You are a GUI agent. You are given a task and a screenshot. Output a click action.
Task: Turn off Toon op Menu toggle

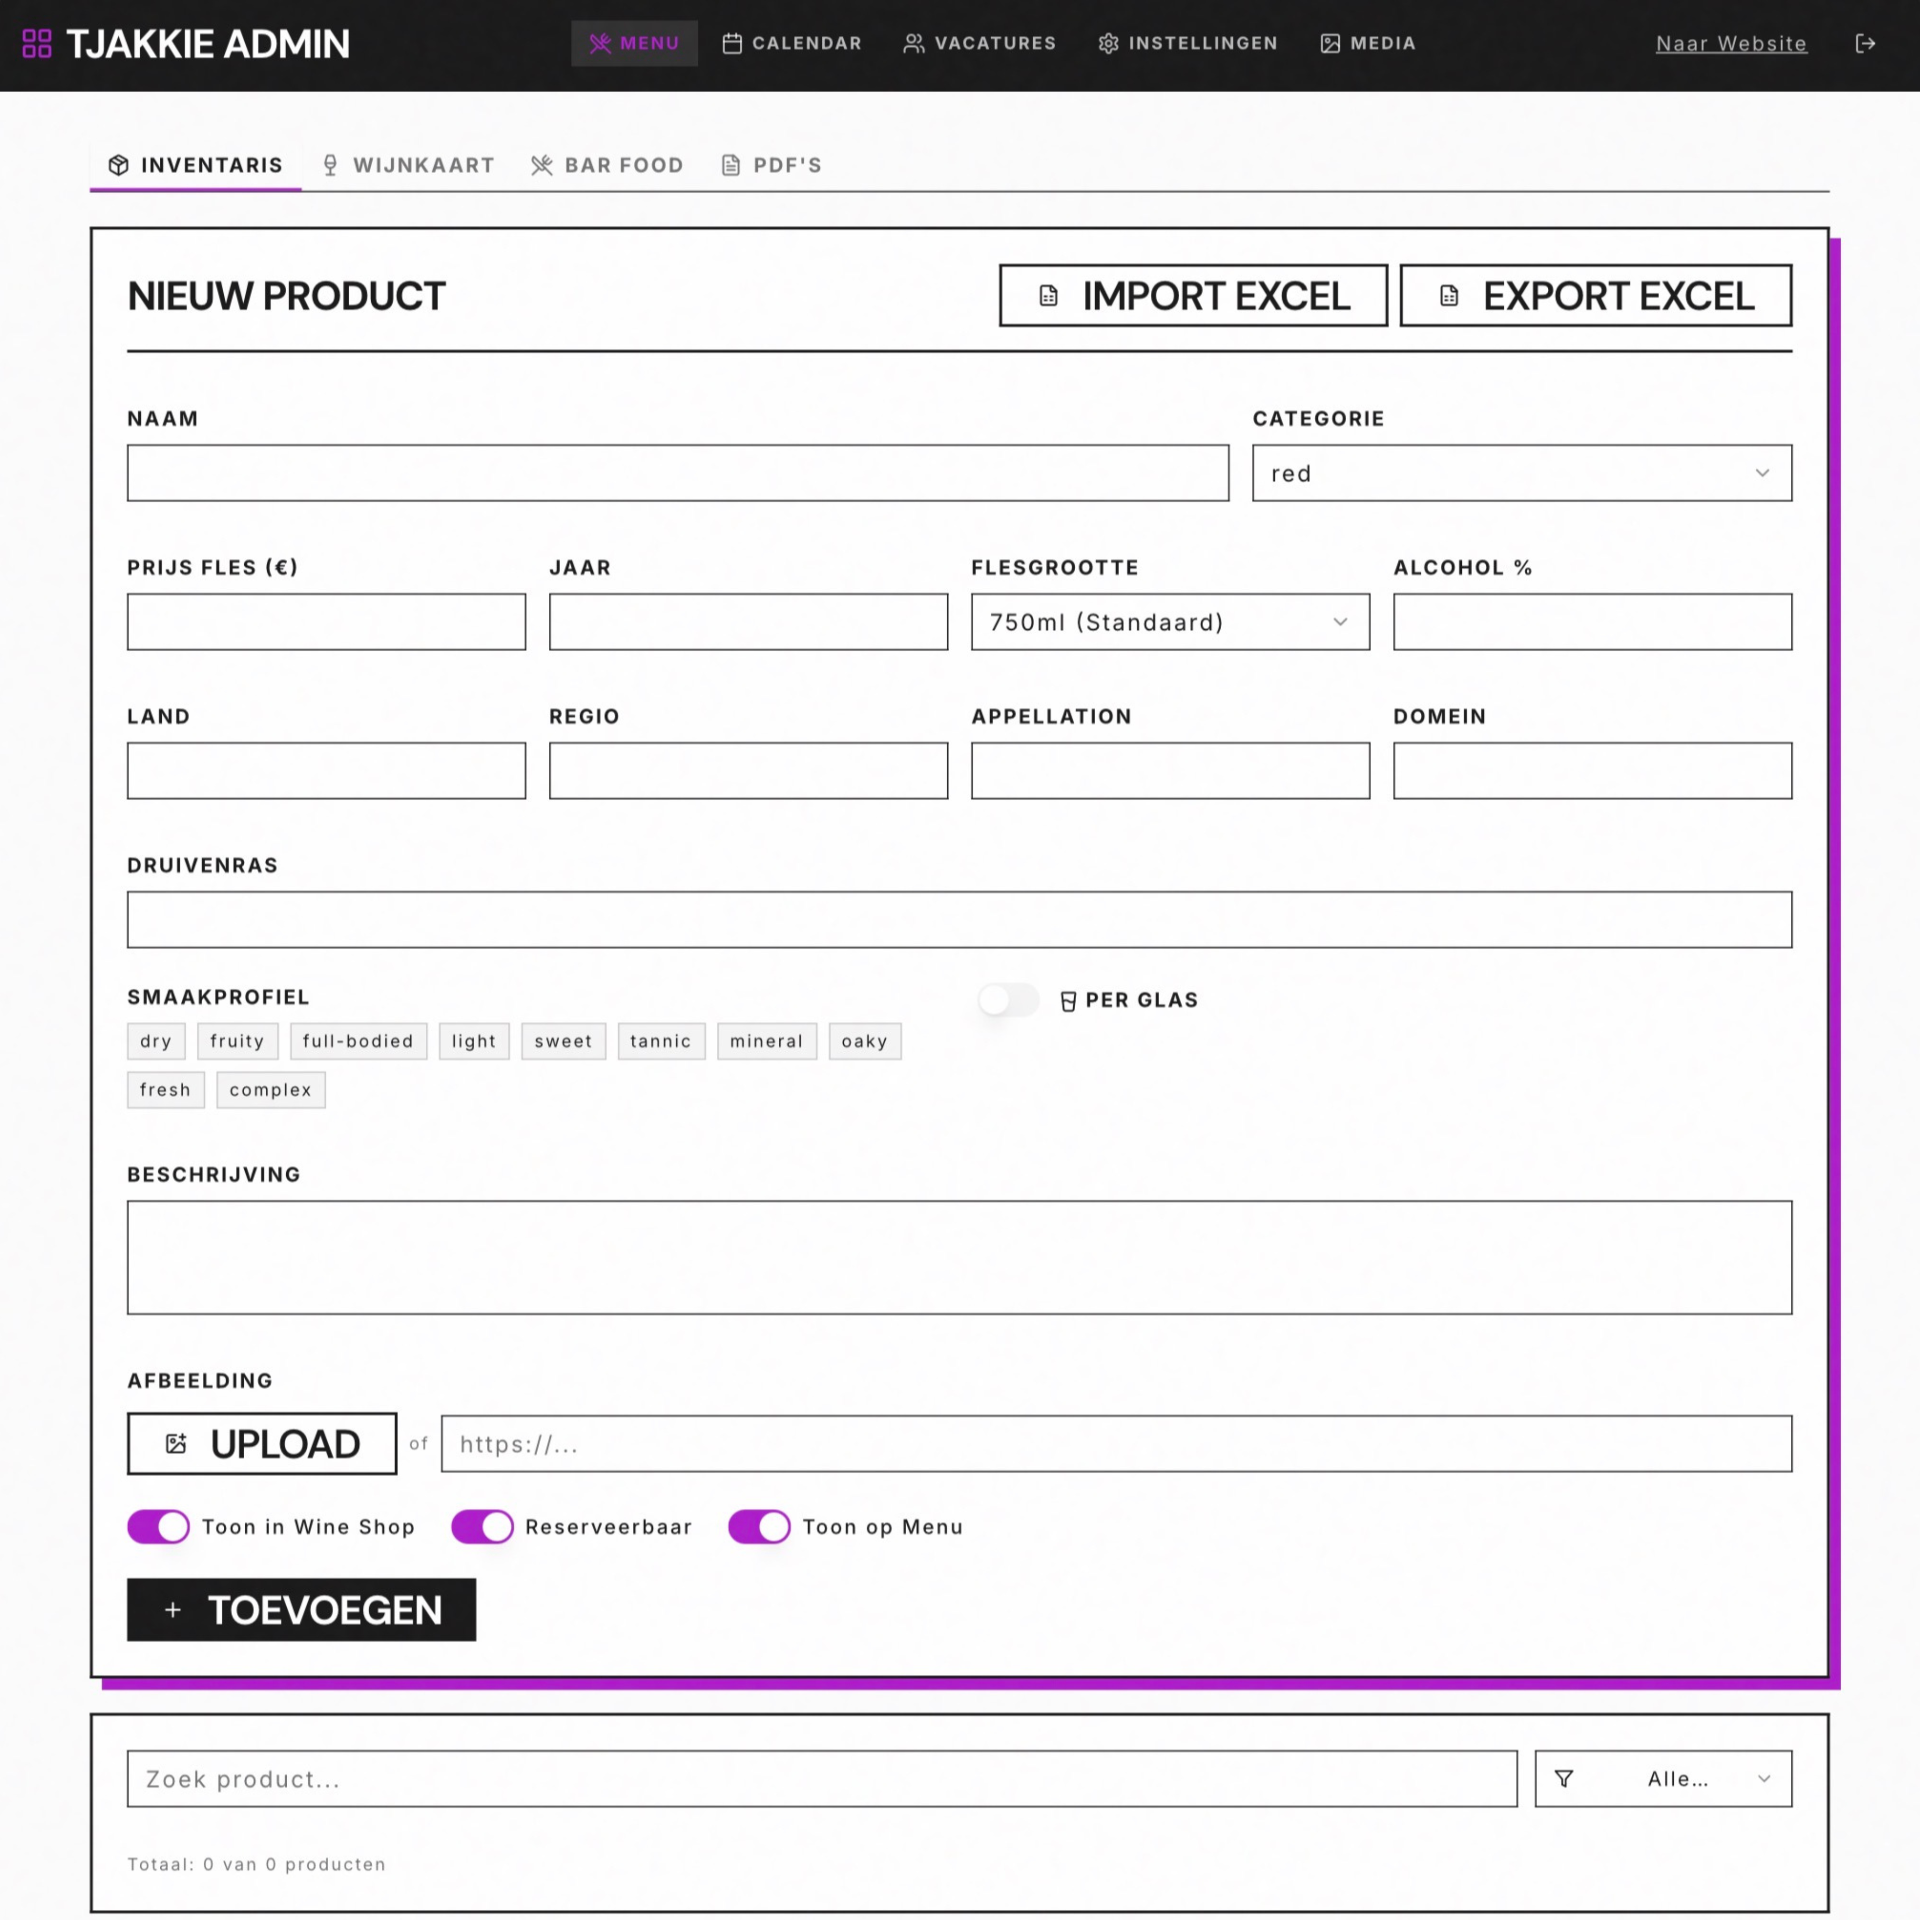[759, 1527]
